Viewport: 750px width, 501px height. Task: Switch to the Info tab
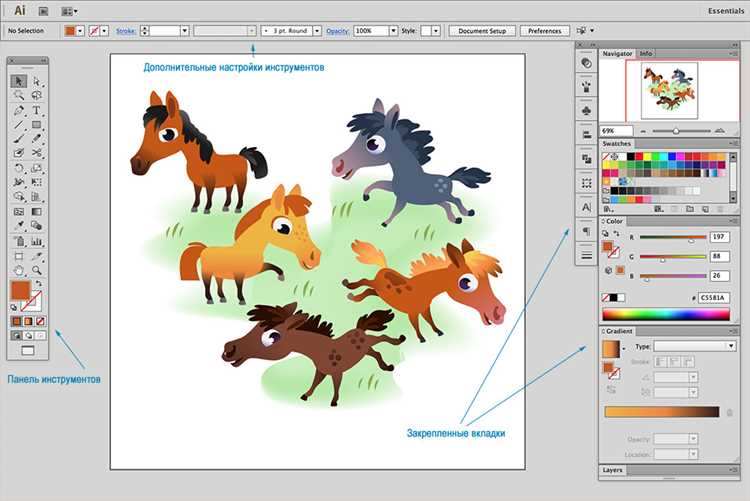point(646,54)
